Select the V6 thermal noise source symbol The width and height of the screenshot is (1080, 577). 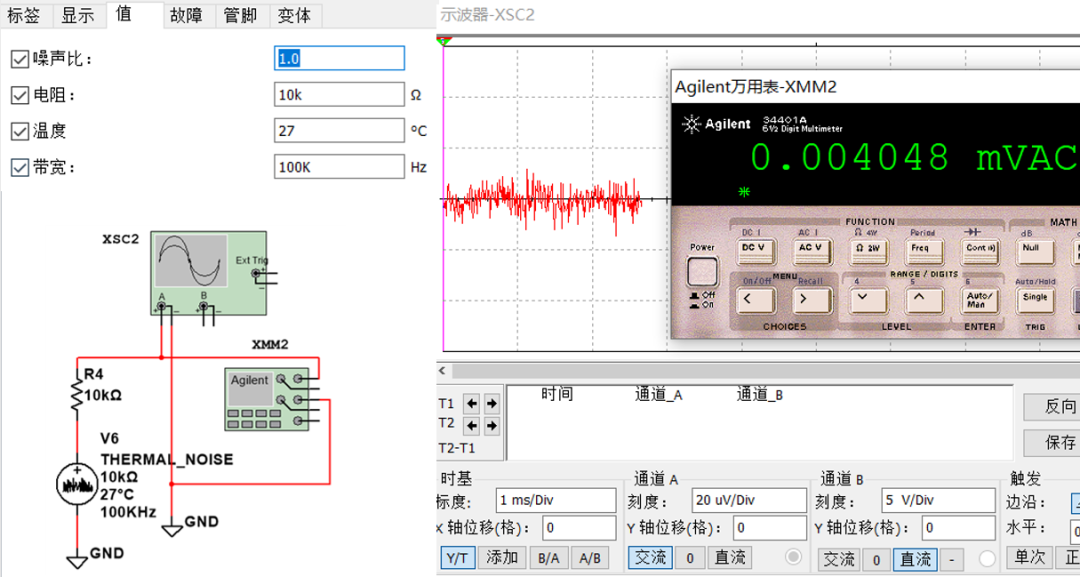coord(78,485)
